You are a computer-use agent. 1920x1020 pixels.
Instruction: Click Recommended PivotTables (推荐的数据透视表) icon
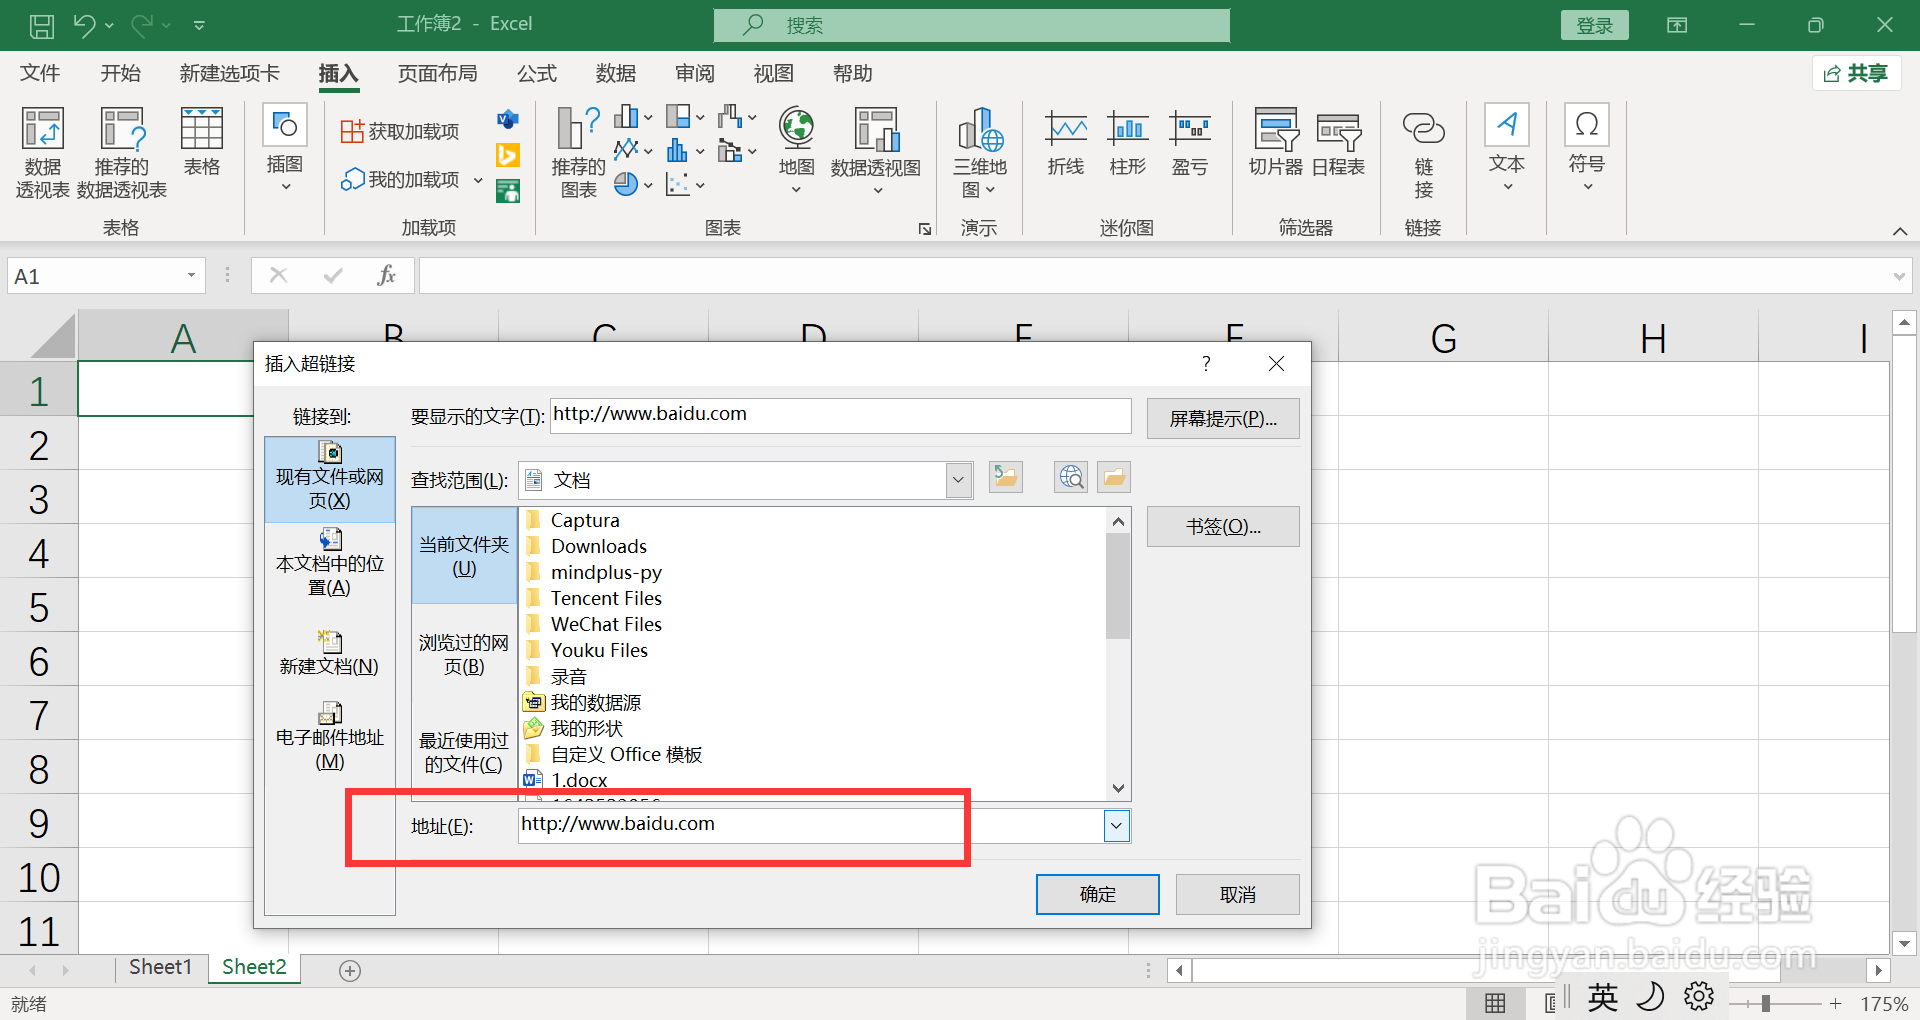click(122, 152)
